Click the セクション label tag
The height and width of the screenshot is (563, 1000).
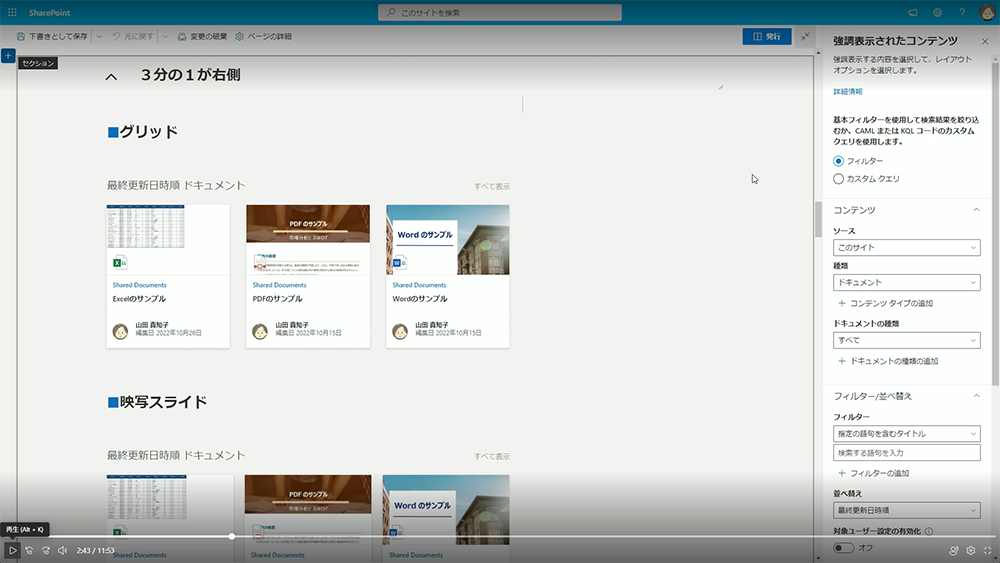point(38,63)
